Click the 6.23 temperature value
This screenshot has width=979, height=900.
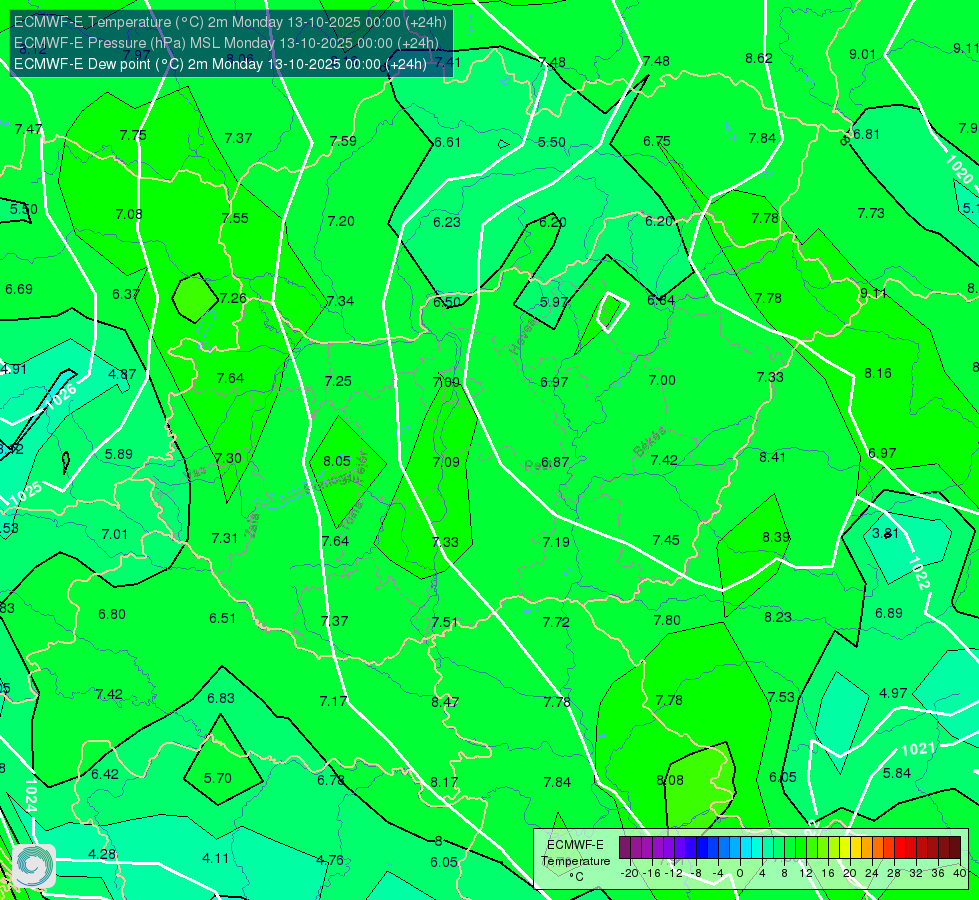pos(447,222)
